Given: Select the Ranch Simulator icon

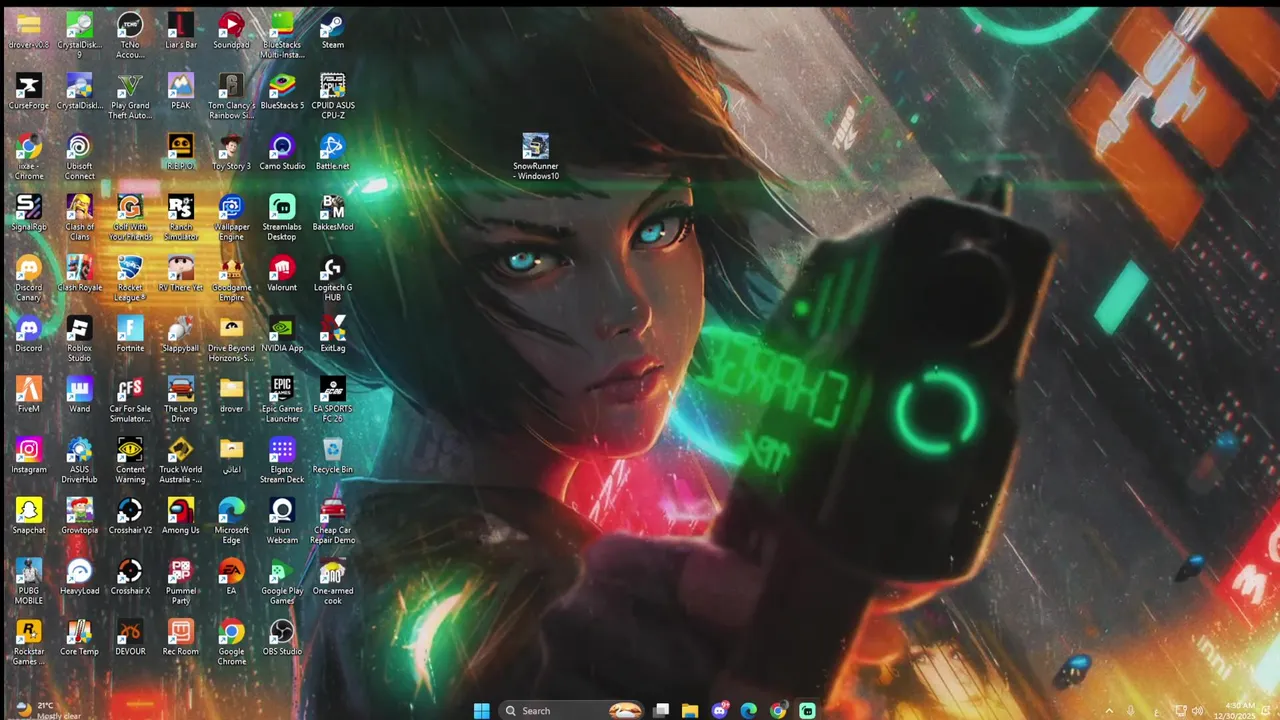Looking at the screenshot, I should point(180,218).
